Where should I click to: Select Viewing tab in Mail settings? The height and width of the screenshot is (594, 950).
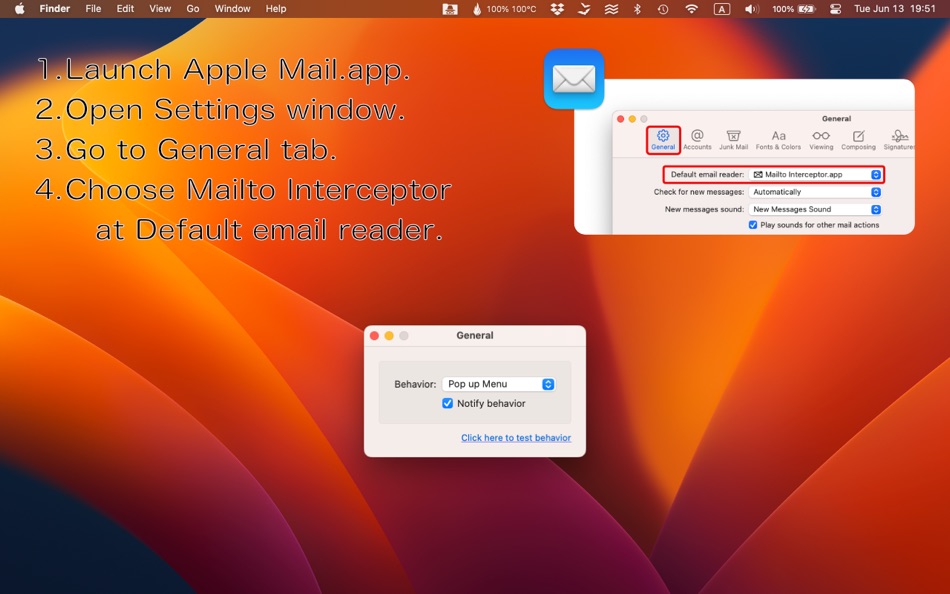[821, 139]
